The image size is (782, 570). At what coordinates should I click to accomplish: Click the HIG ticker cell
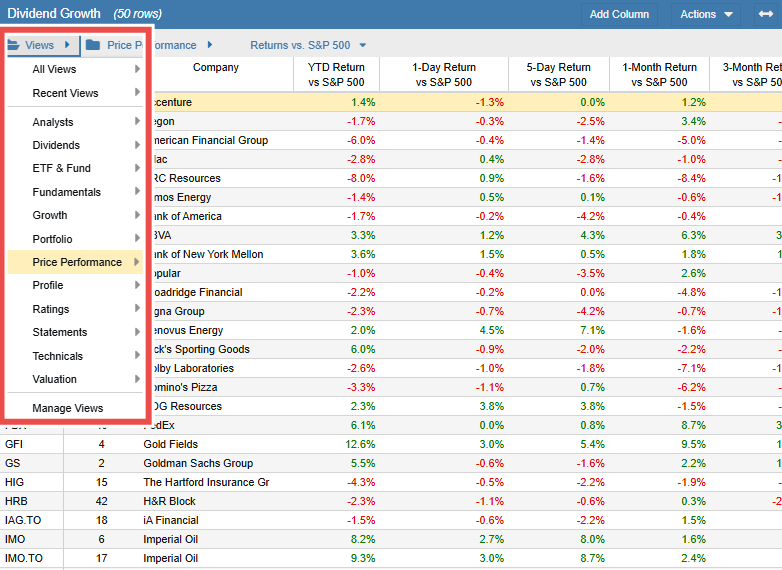point(14,482)
